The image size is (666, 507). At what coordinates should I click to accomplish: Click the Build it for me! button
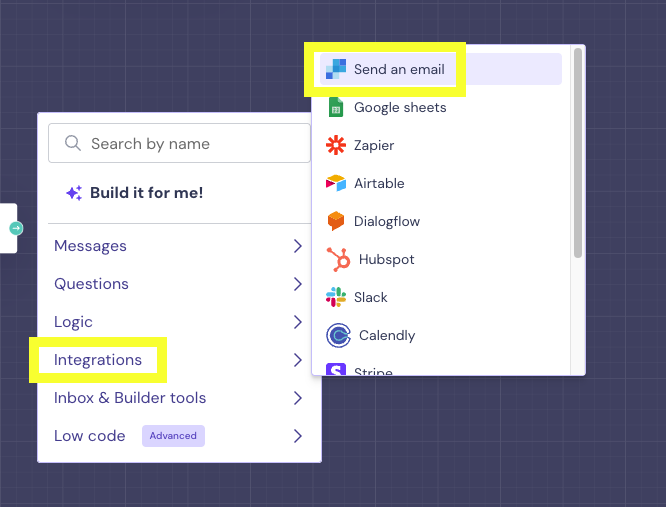[134, 193]
